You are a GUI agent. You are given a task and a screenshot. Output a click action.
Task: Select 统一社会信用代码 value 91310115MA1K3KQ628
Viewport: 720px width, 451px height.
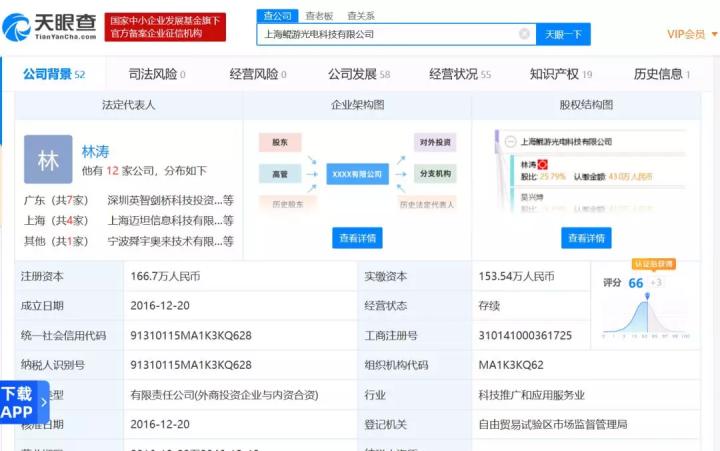(x=191, y=335)
